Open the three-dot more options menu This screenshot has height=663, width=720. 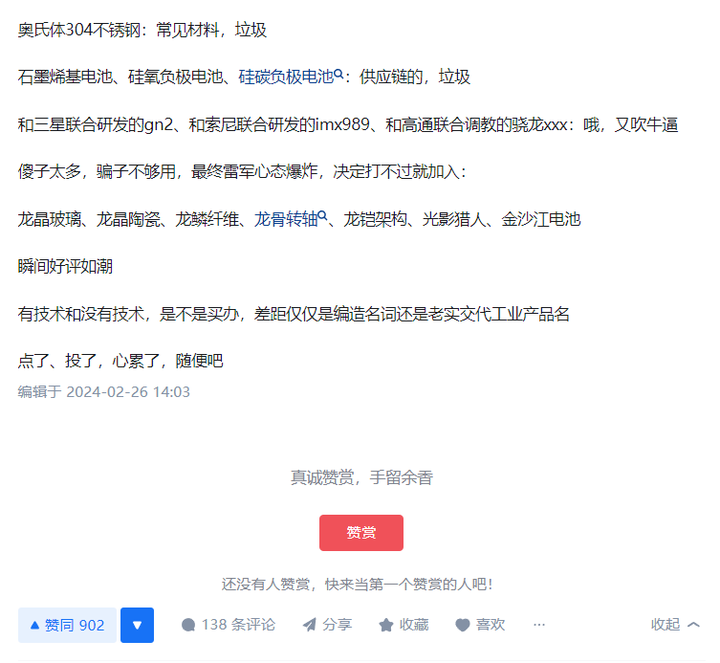click(539, 624)
